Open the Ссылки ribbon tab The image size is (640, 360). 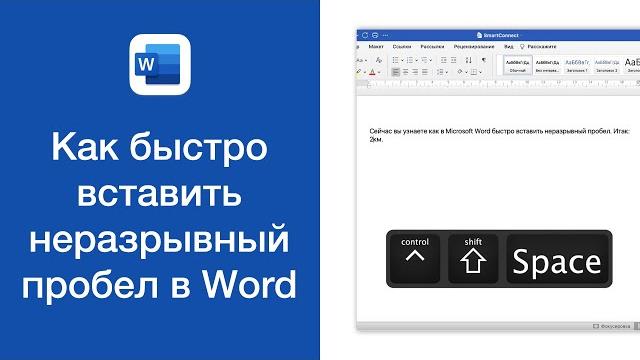pos(402,47)
